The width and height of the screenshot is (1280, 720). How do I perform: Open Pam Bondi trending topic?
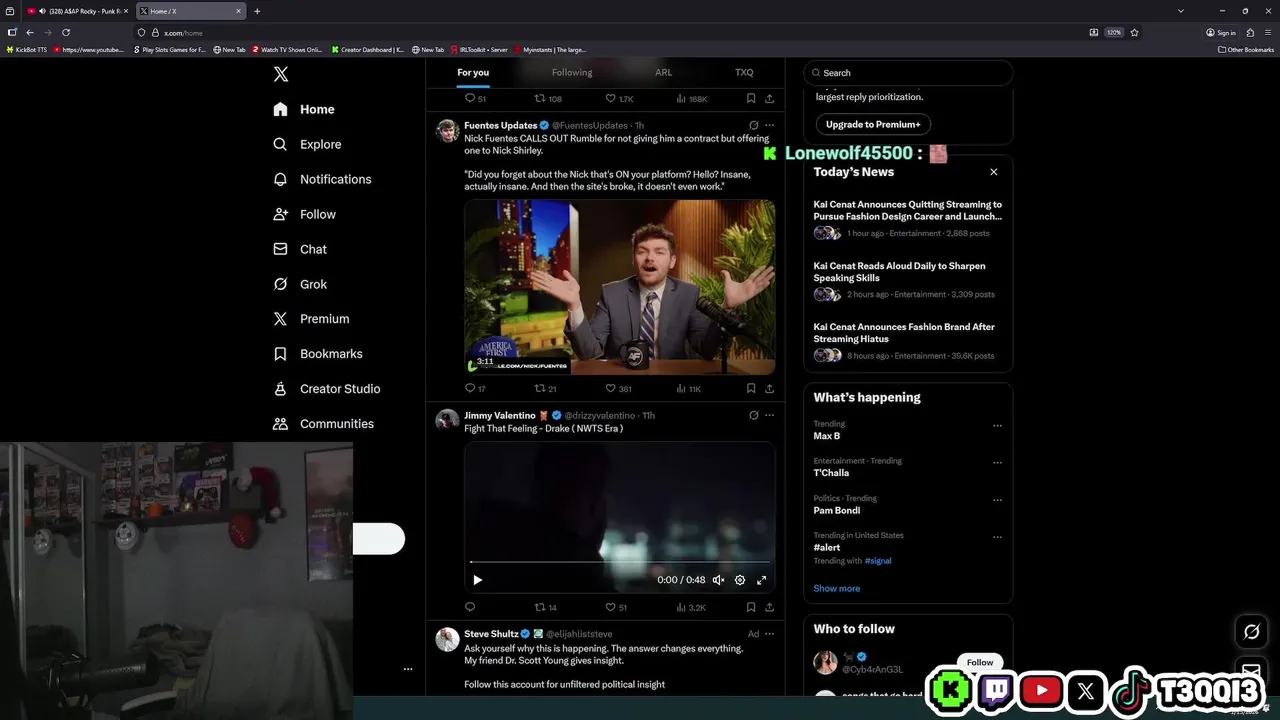836,510
